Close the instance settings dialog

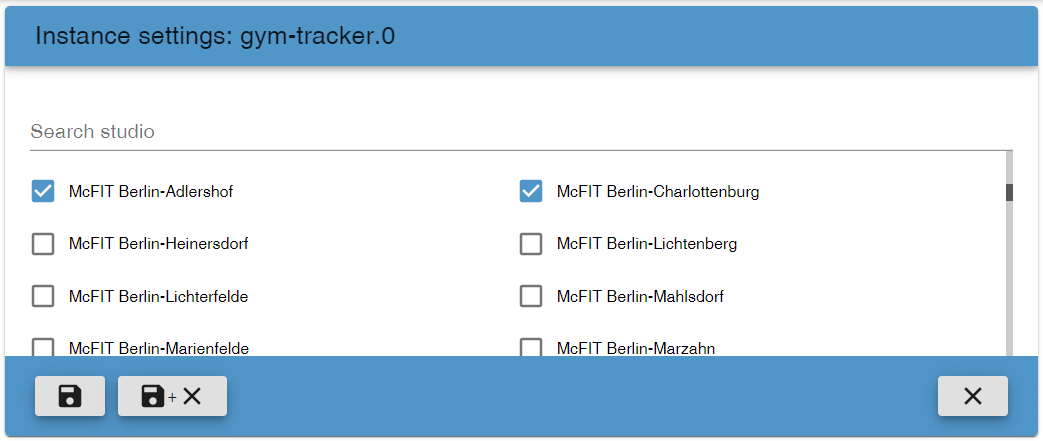pyautogui.click(x=972, y=396)
